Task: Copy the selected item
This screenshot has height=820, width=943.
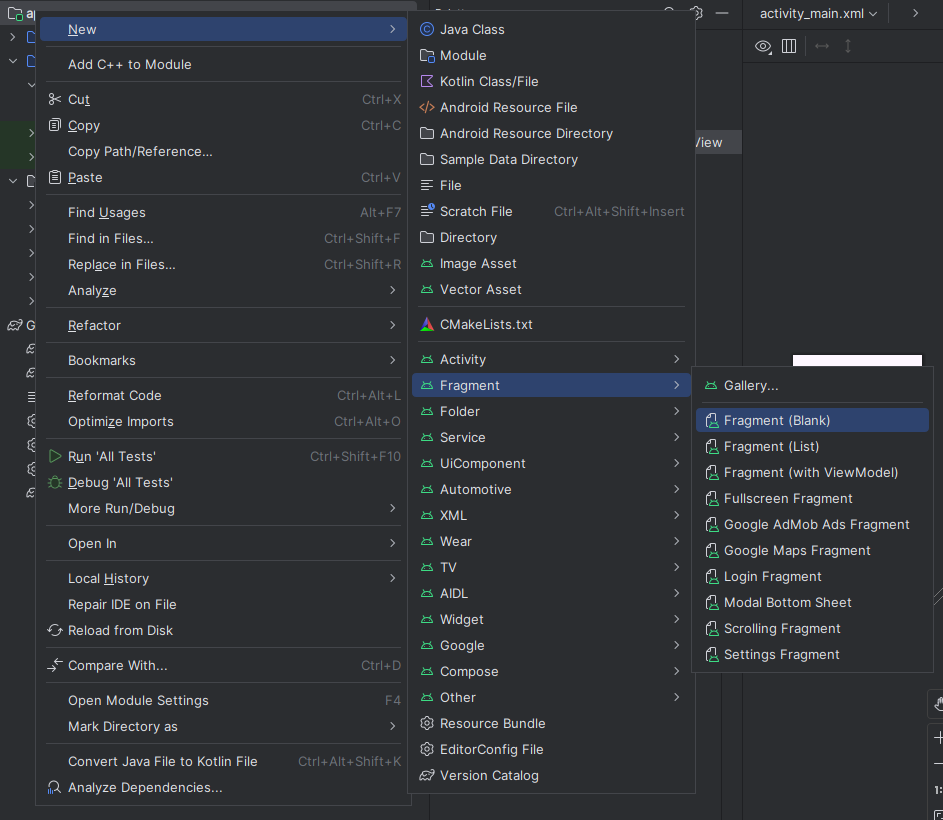Action: point(224,125)
